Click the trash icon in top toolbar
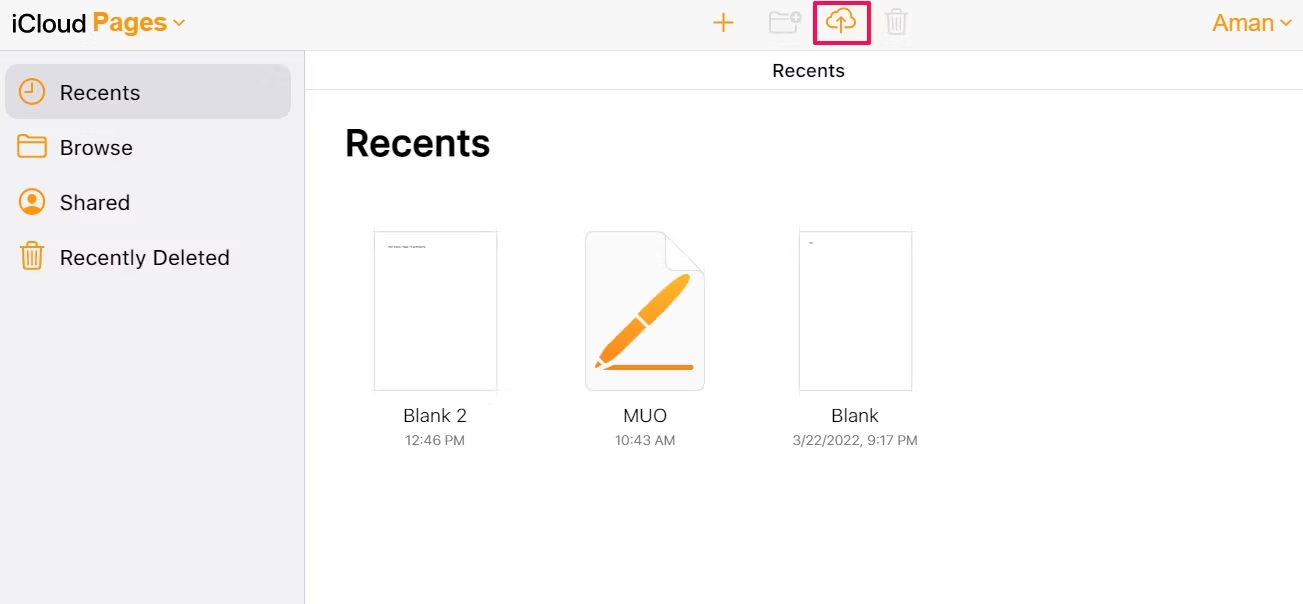The height and width of the screenshot is (604, 1303). (x=896, y=22)
